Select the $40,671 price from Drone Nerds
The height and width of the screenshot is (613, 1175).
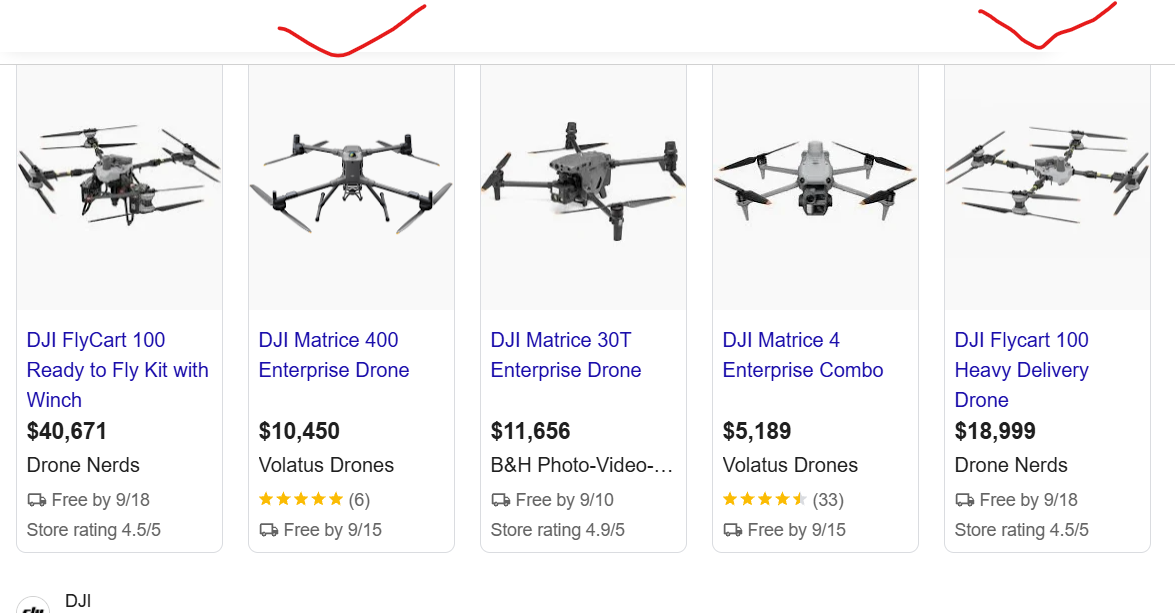[x=67, y=431]
